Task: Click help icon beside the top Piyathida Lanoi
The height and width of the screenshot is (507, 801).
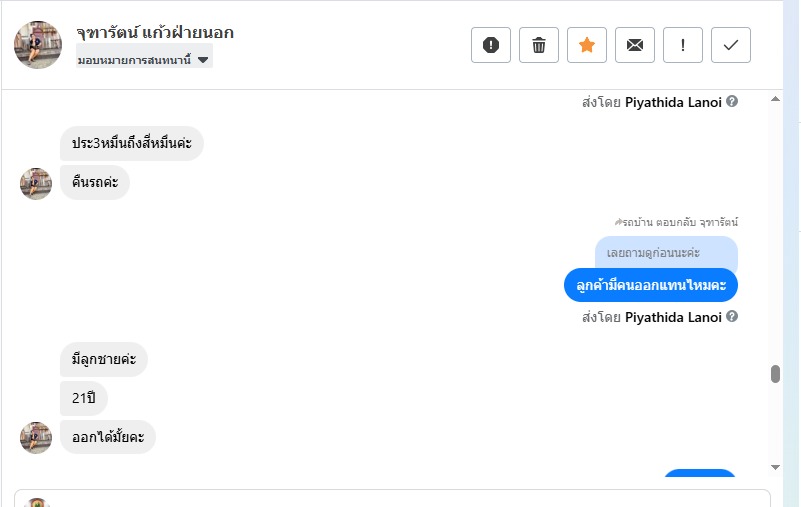Action: [x=733, y=101]
